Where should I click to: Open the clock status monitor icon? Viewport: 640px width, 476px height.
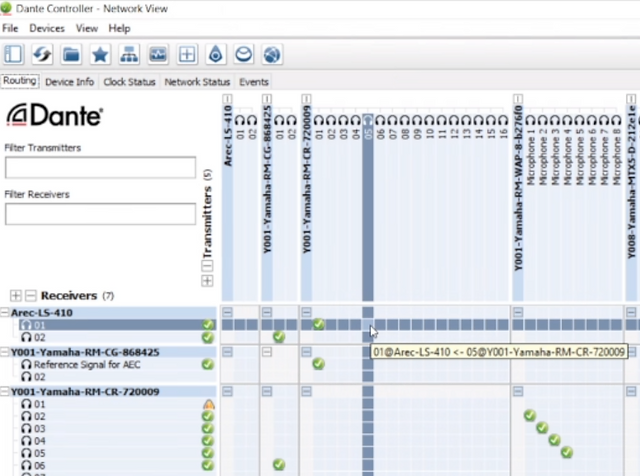click(158, 54)
